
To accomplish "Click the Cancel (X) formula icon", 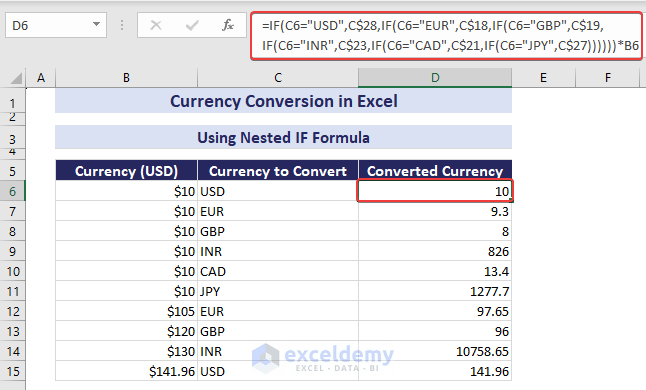I will tap(156, 26).
